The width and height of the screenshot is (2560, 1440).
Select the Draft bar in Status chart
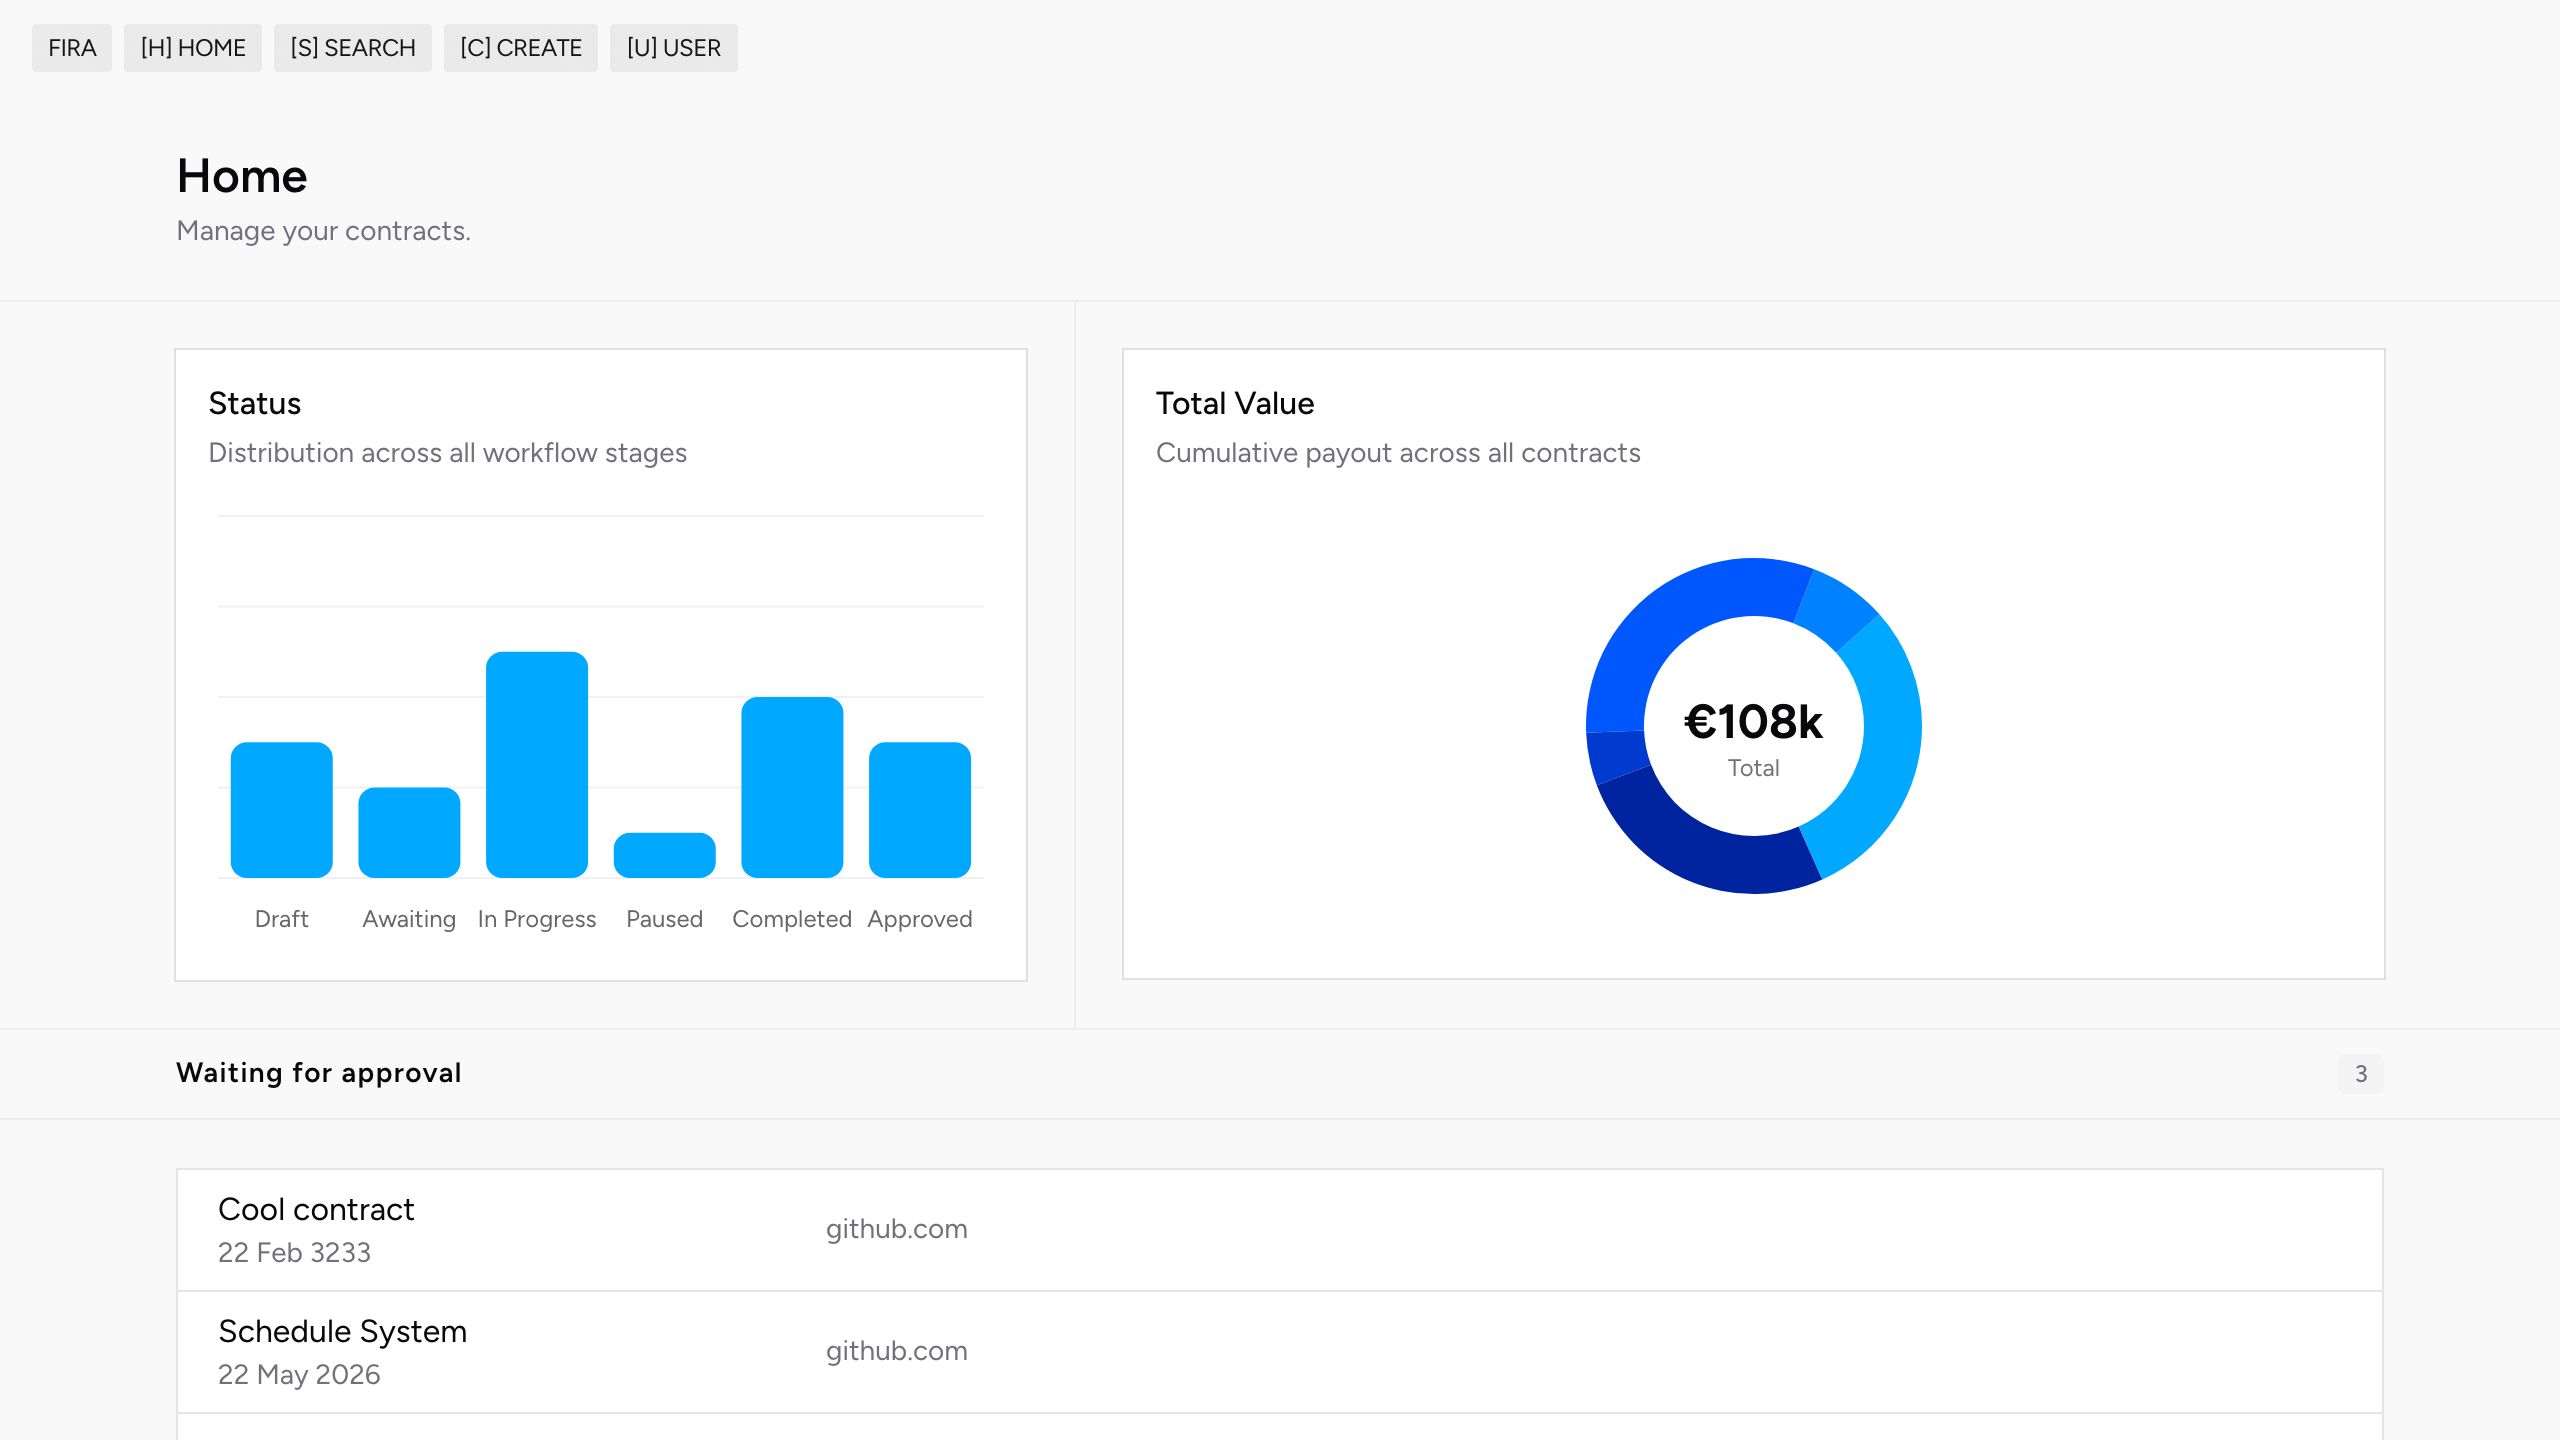[282, 810]
